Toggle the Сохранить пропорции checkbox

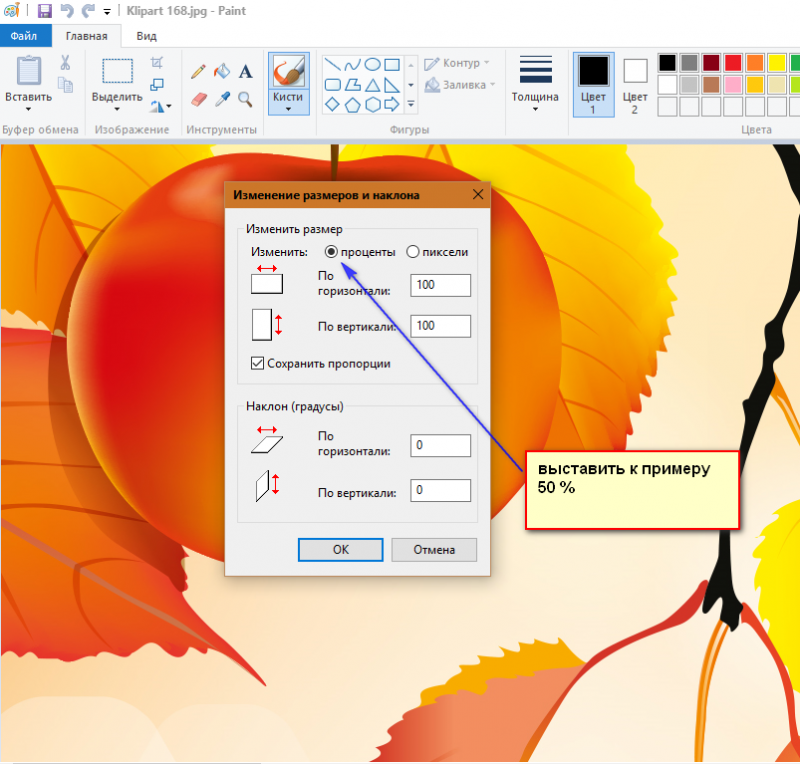tap(258, 363)
